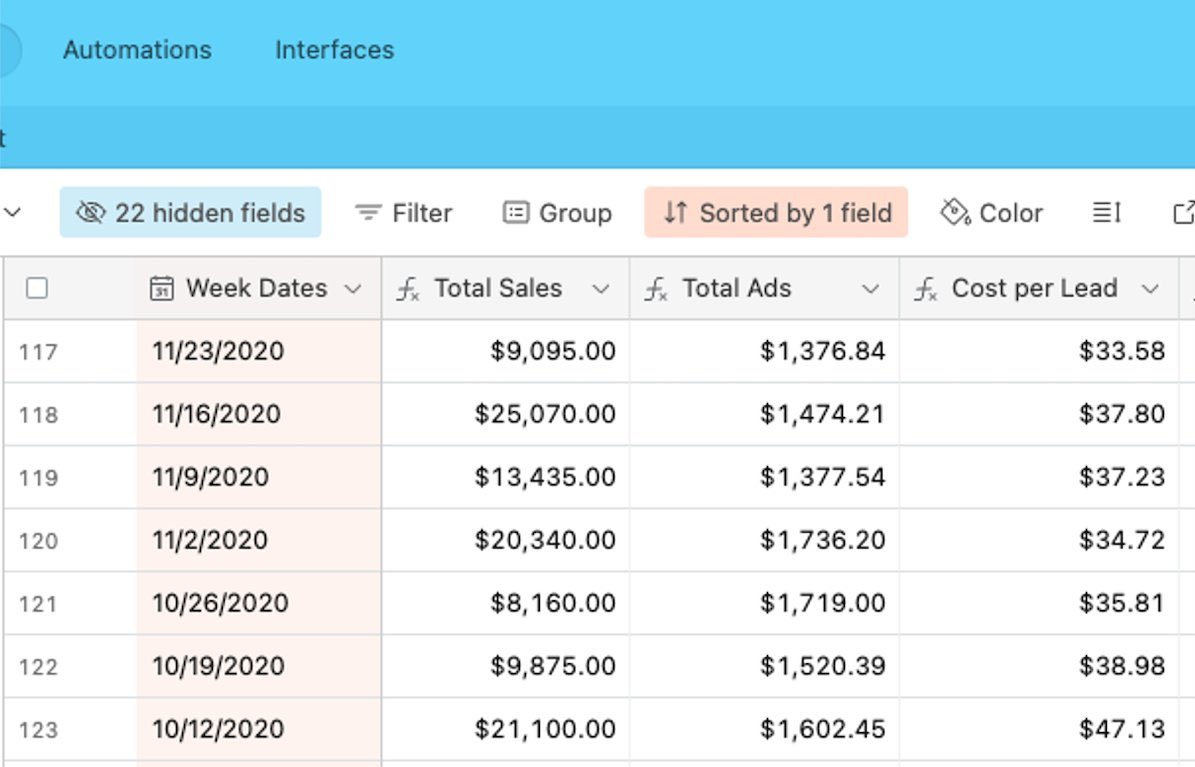The height and width of the screenshot is (767, 1195).
Task: Click row number 123
Action: point(38,730)
